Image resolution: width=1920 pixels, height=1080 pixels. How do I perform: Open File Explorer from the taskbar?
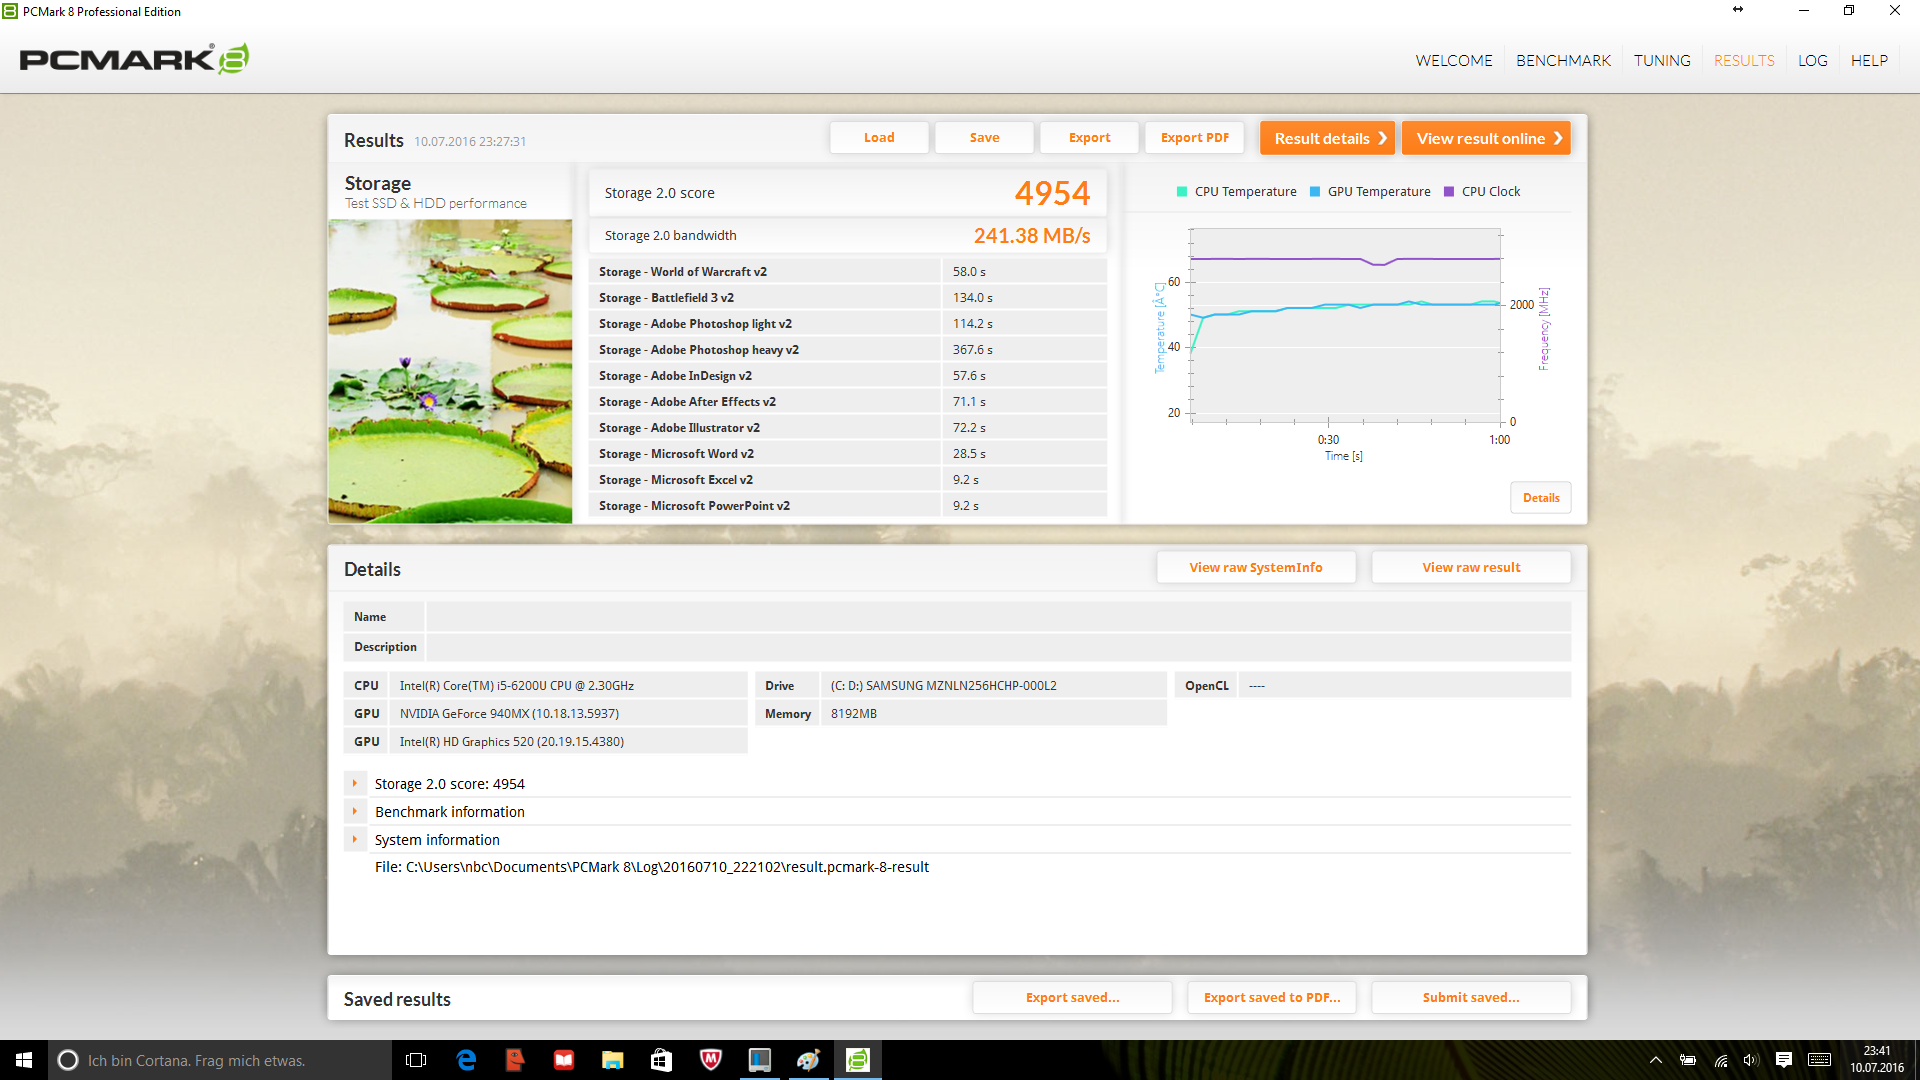click(613, 1060)
